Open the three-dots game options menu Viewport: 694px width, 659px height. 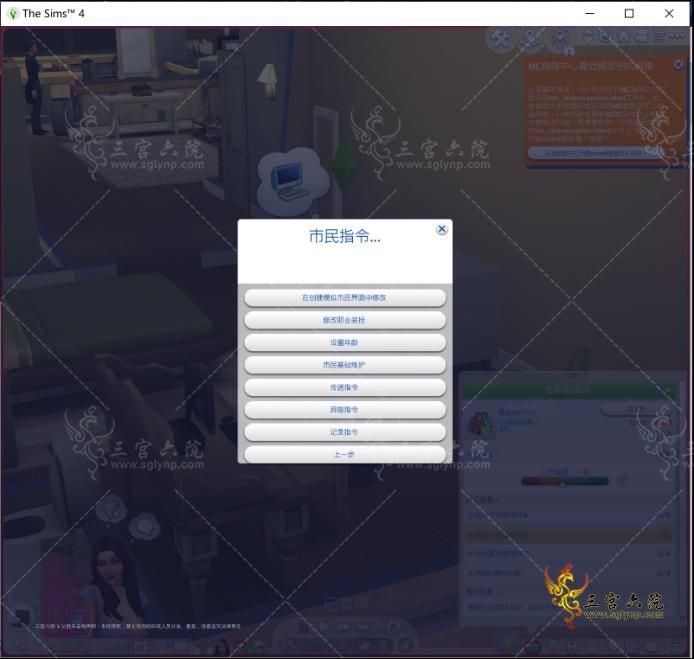[677, 36]
